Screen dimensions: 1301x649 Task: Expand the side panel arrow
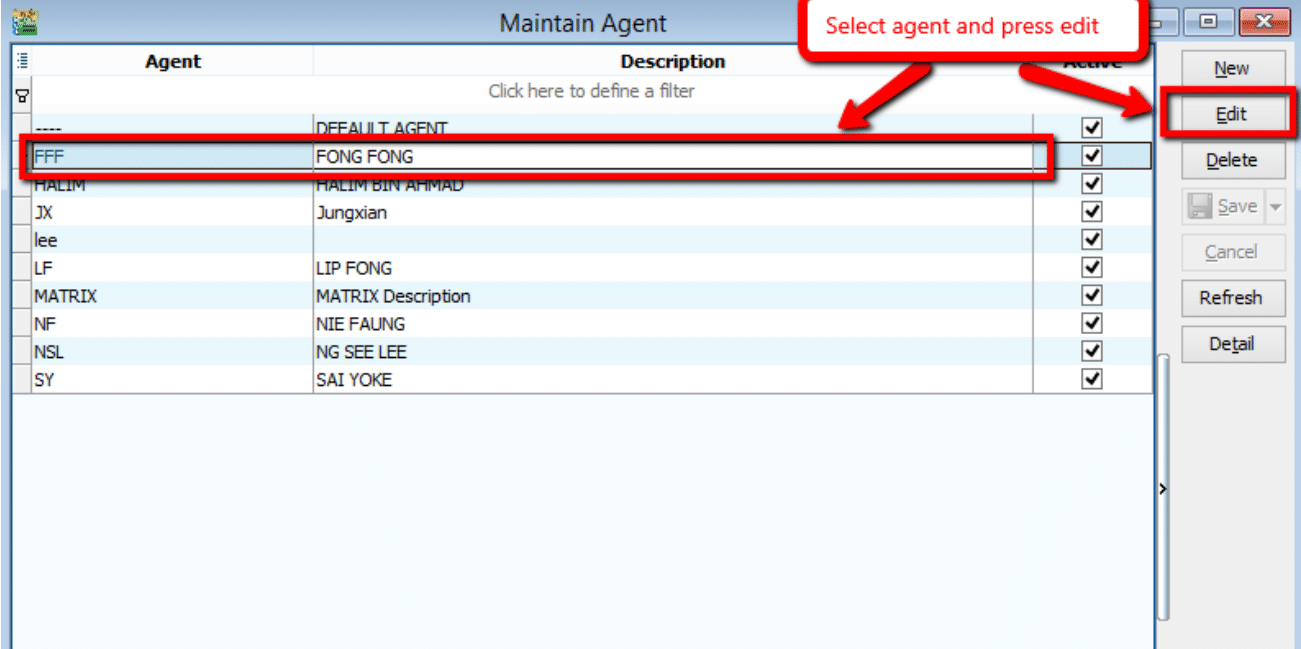(1163, 488)
